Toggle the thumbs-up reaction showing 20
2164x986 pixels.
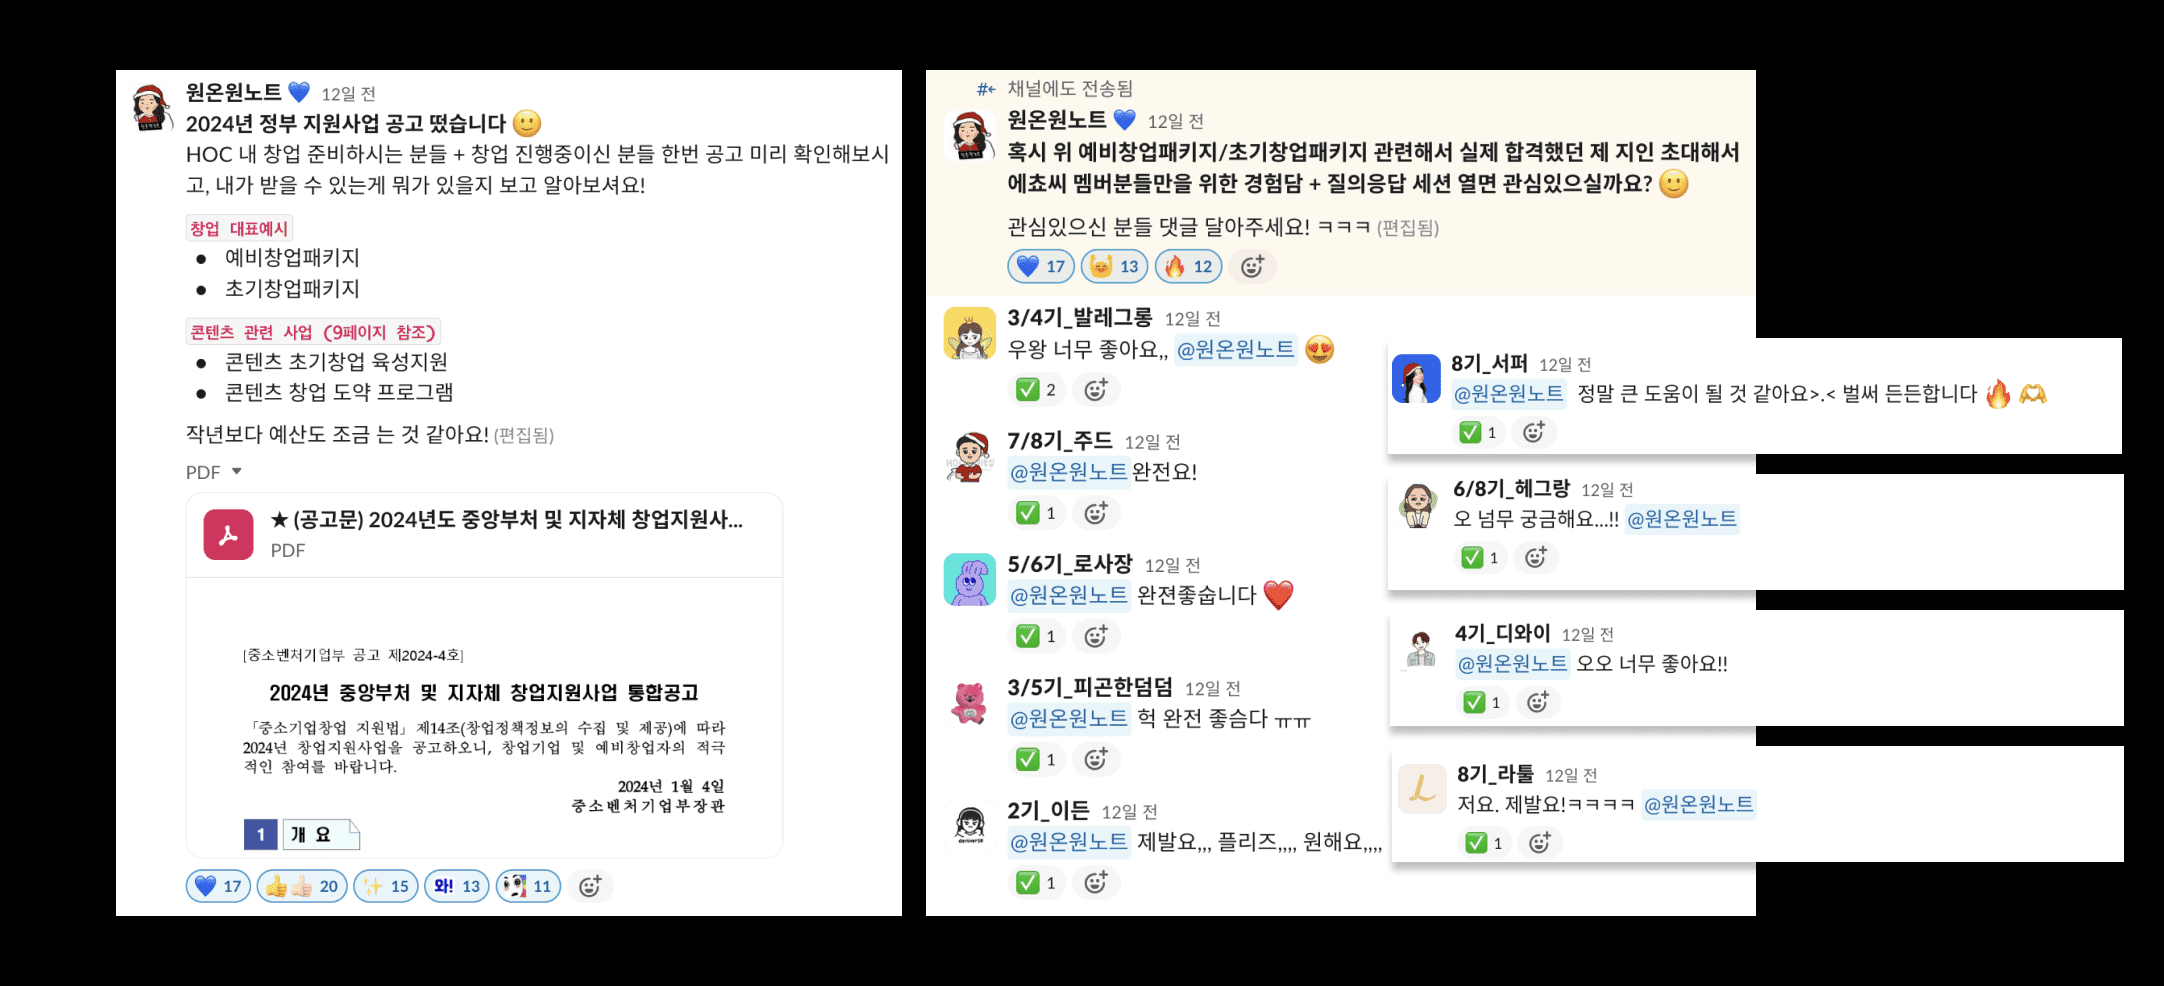[302, 886]
